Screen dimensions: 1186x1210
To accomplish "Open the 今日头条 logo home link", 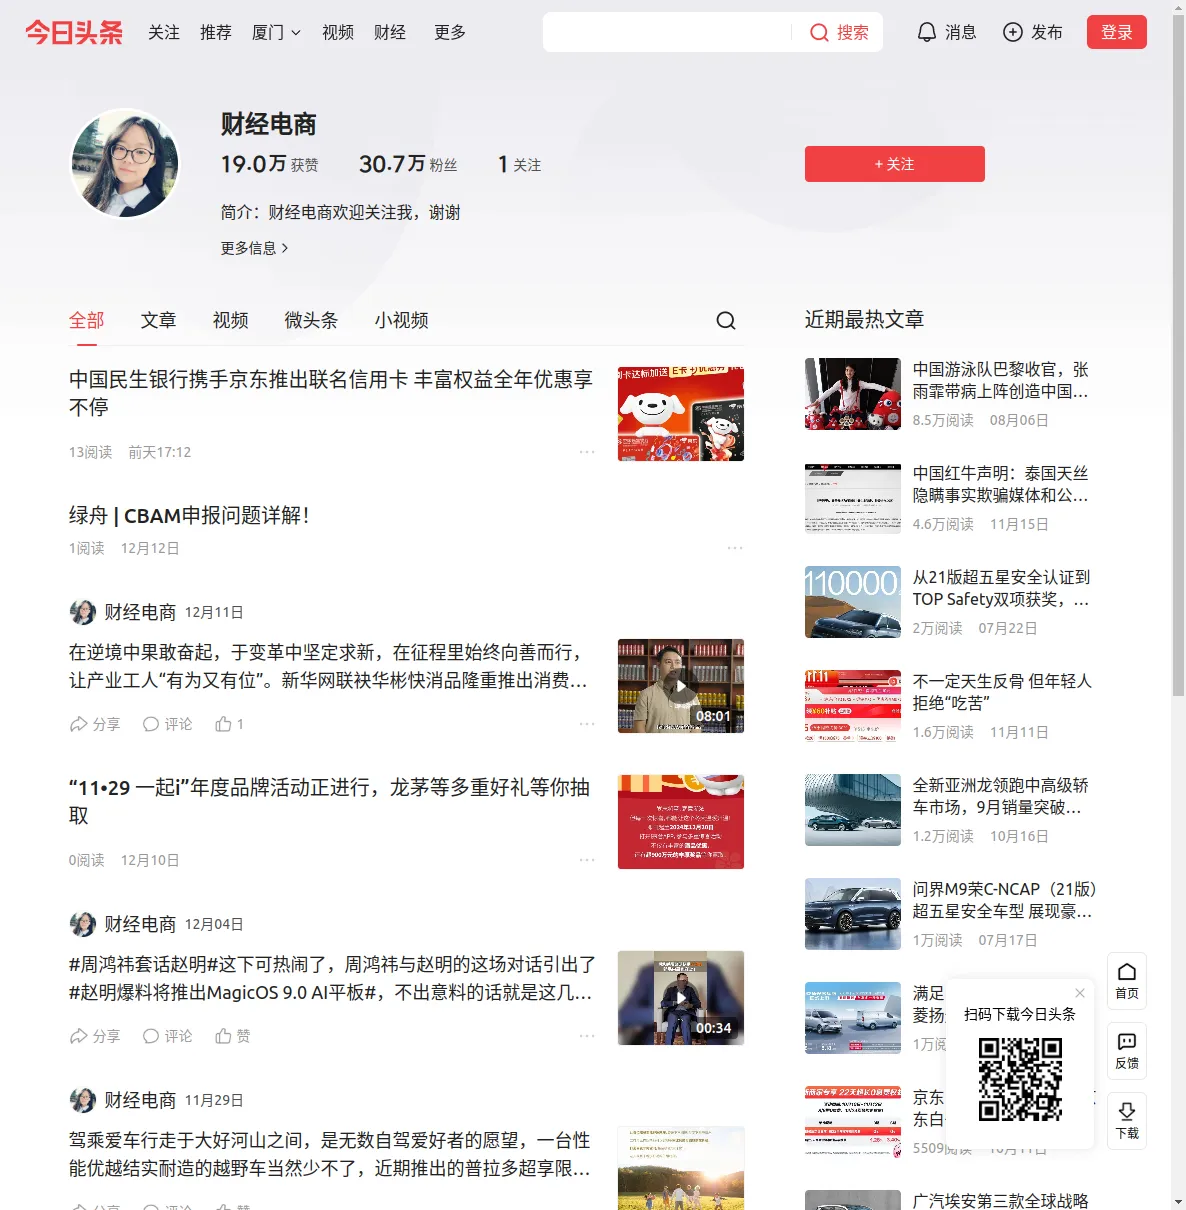I will click(74, 32).
